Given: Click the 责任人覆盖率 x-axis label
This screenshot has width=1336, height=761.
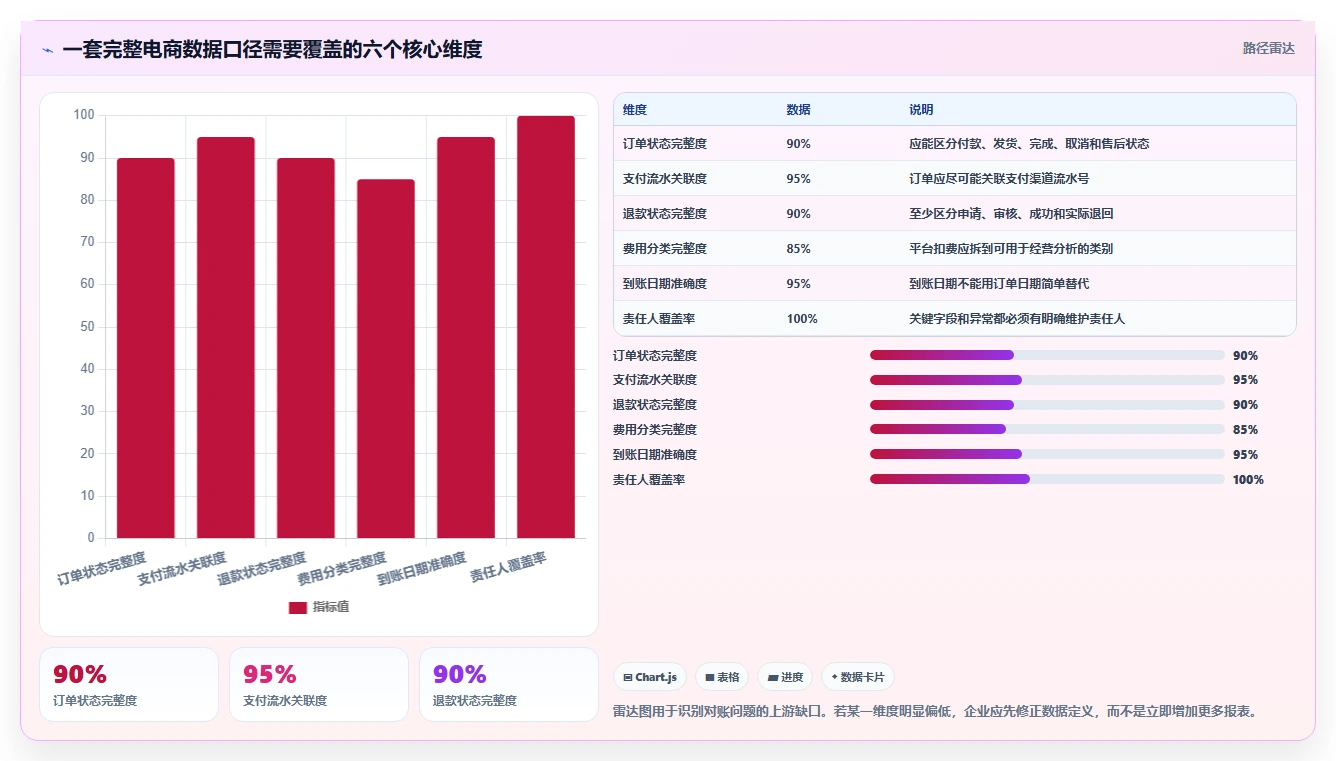Looking at the screenshot, I should 509,567.
